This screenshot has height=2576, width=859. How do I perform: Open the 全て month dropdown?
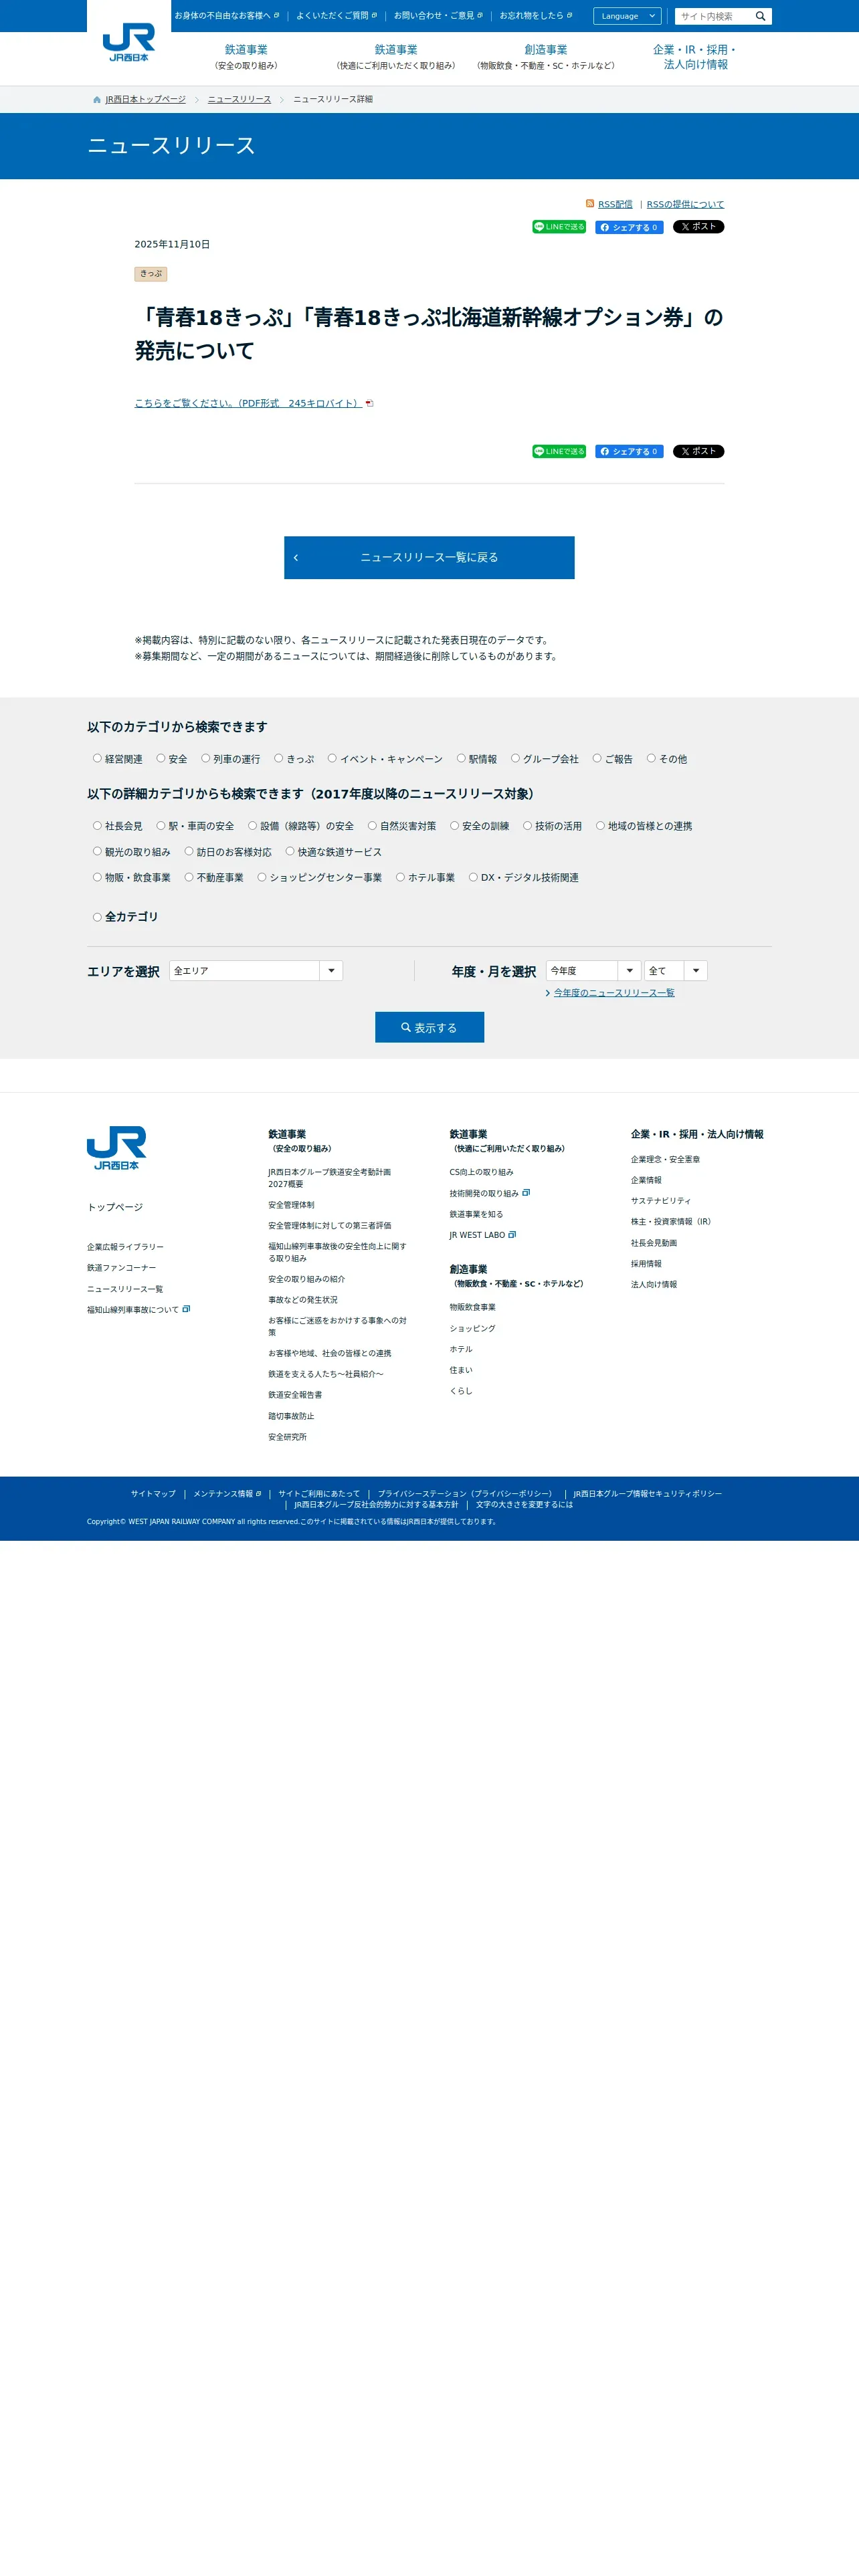coord(676,971)
